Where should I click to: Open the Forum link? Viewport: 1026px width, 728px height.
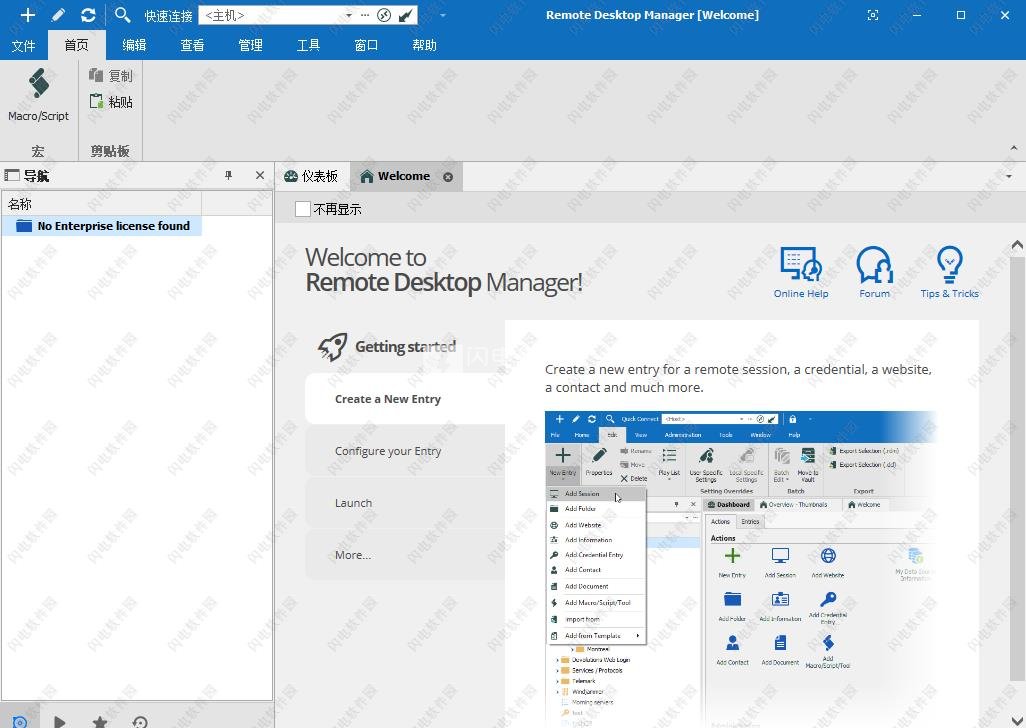[875, 273]
